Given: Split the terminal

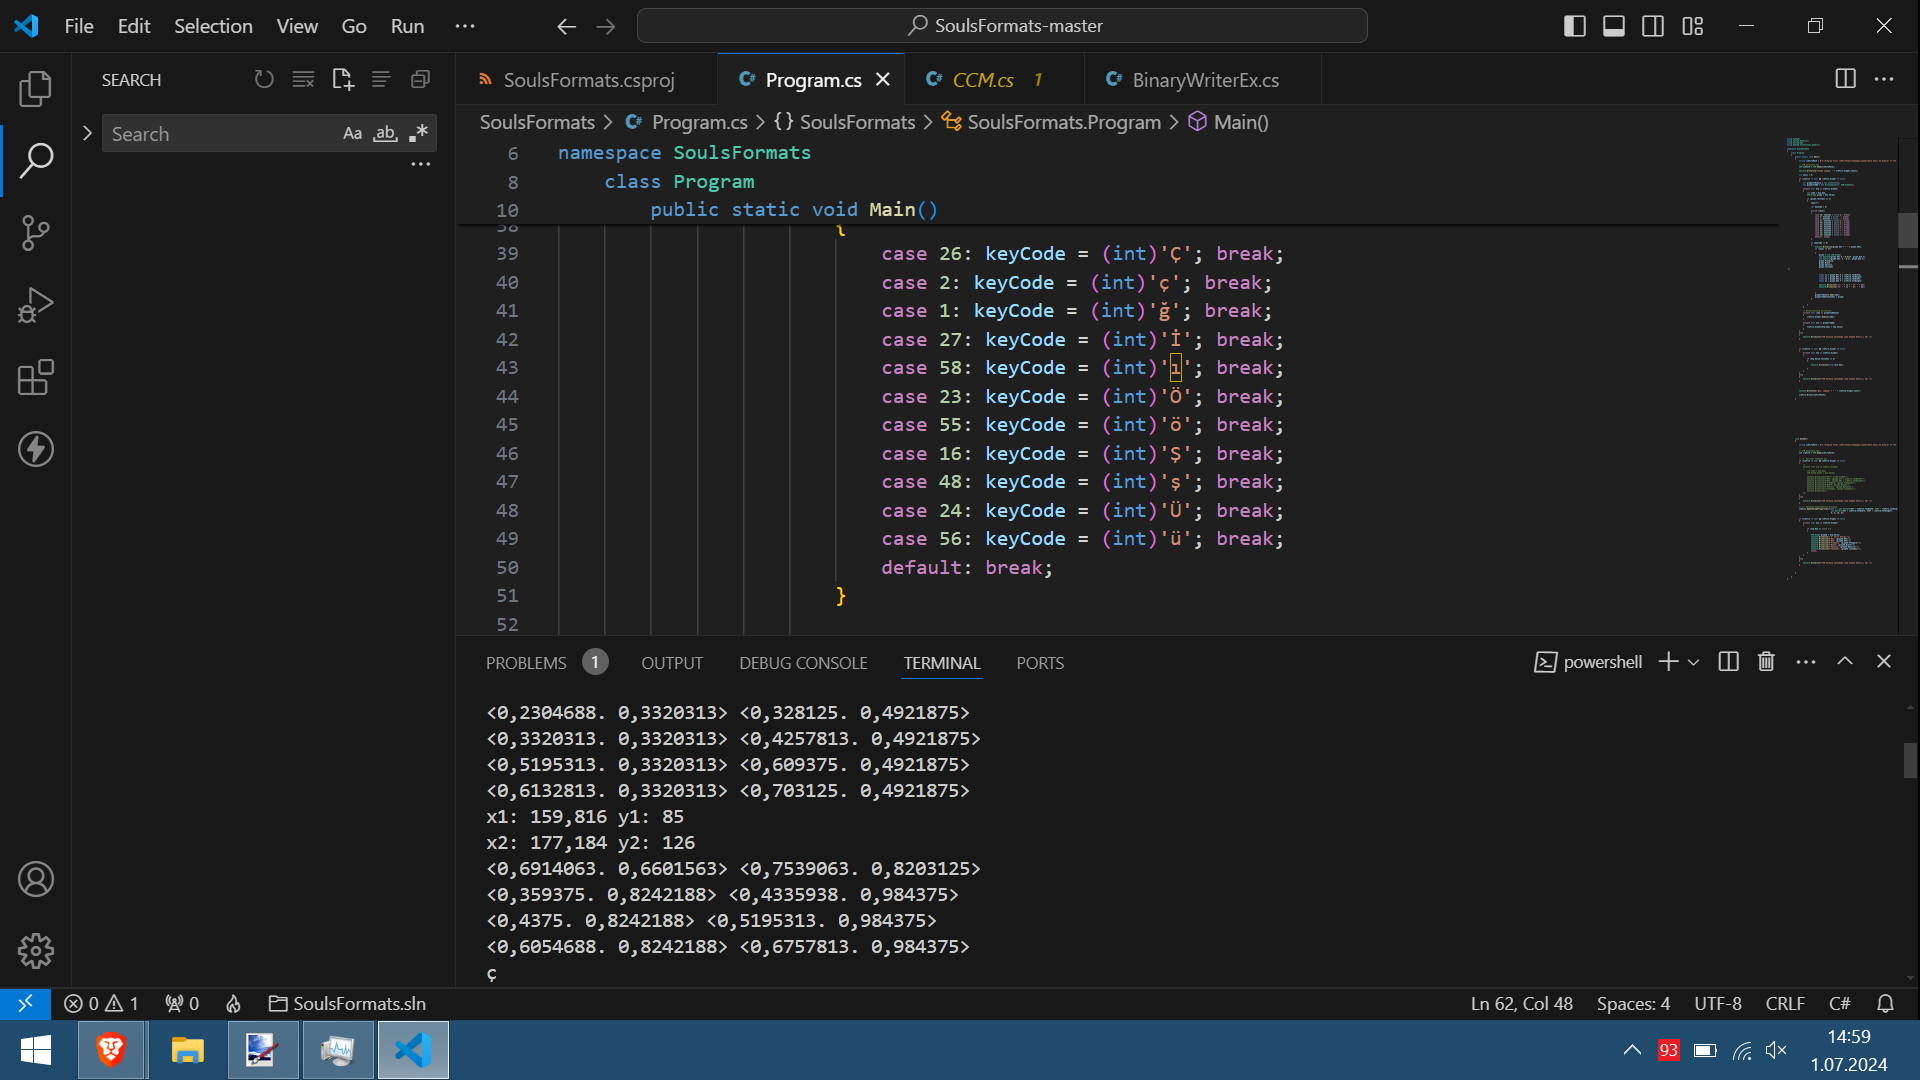Looking at the screenshot, I should [x=1728, y=662].
